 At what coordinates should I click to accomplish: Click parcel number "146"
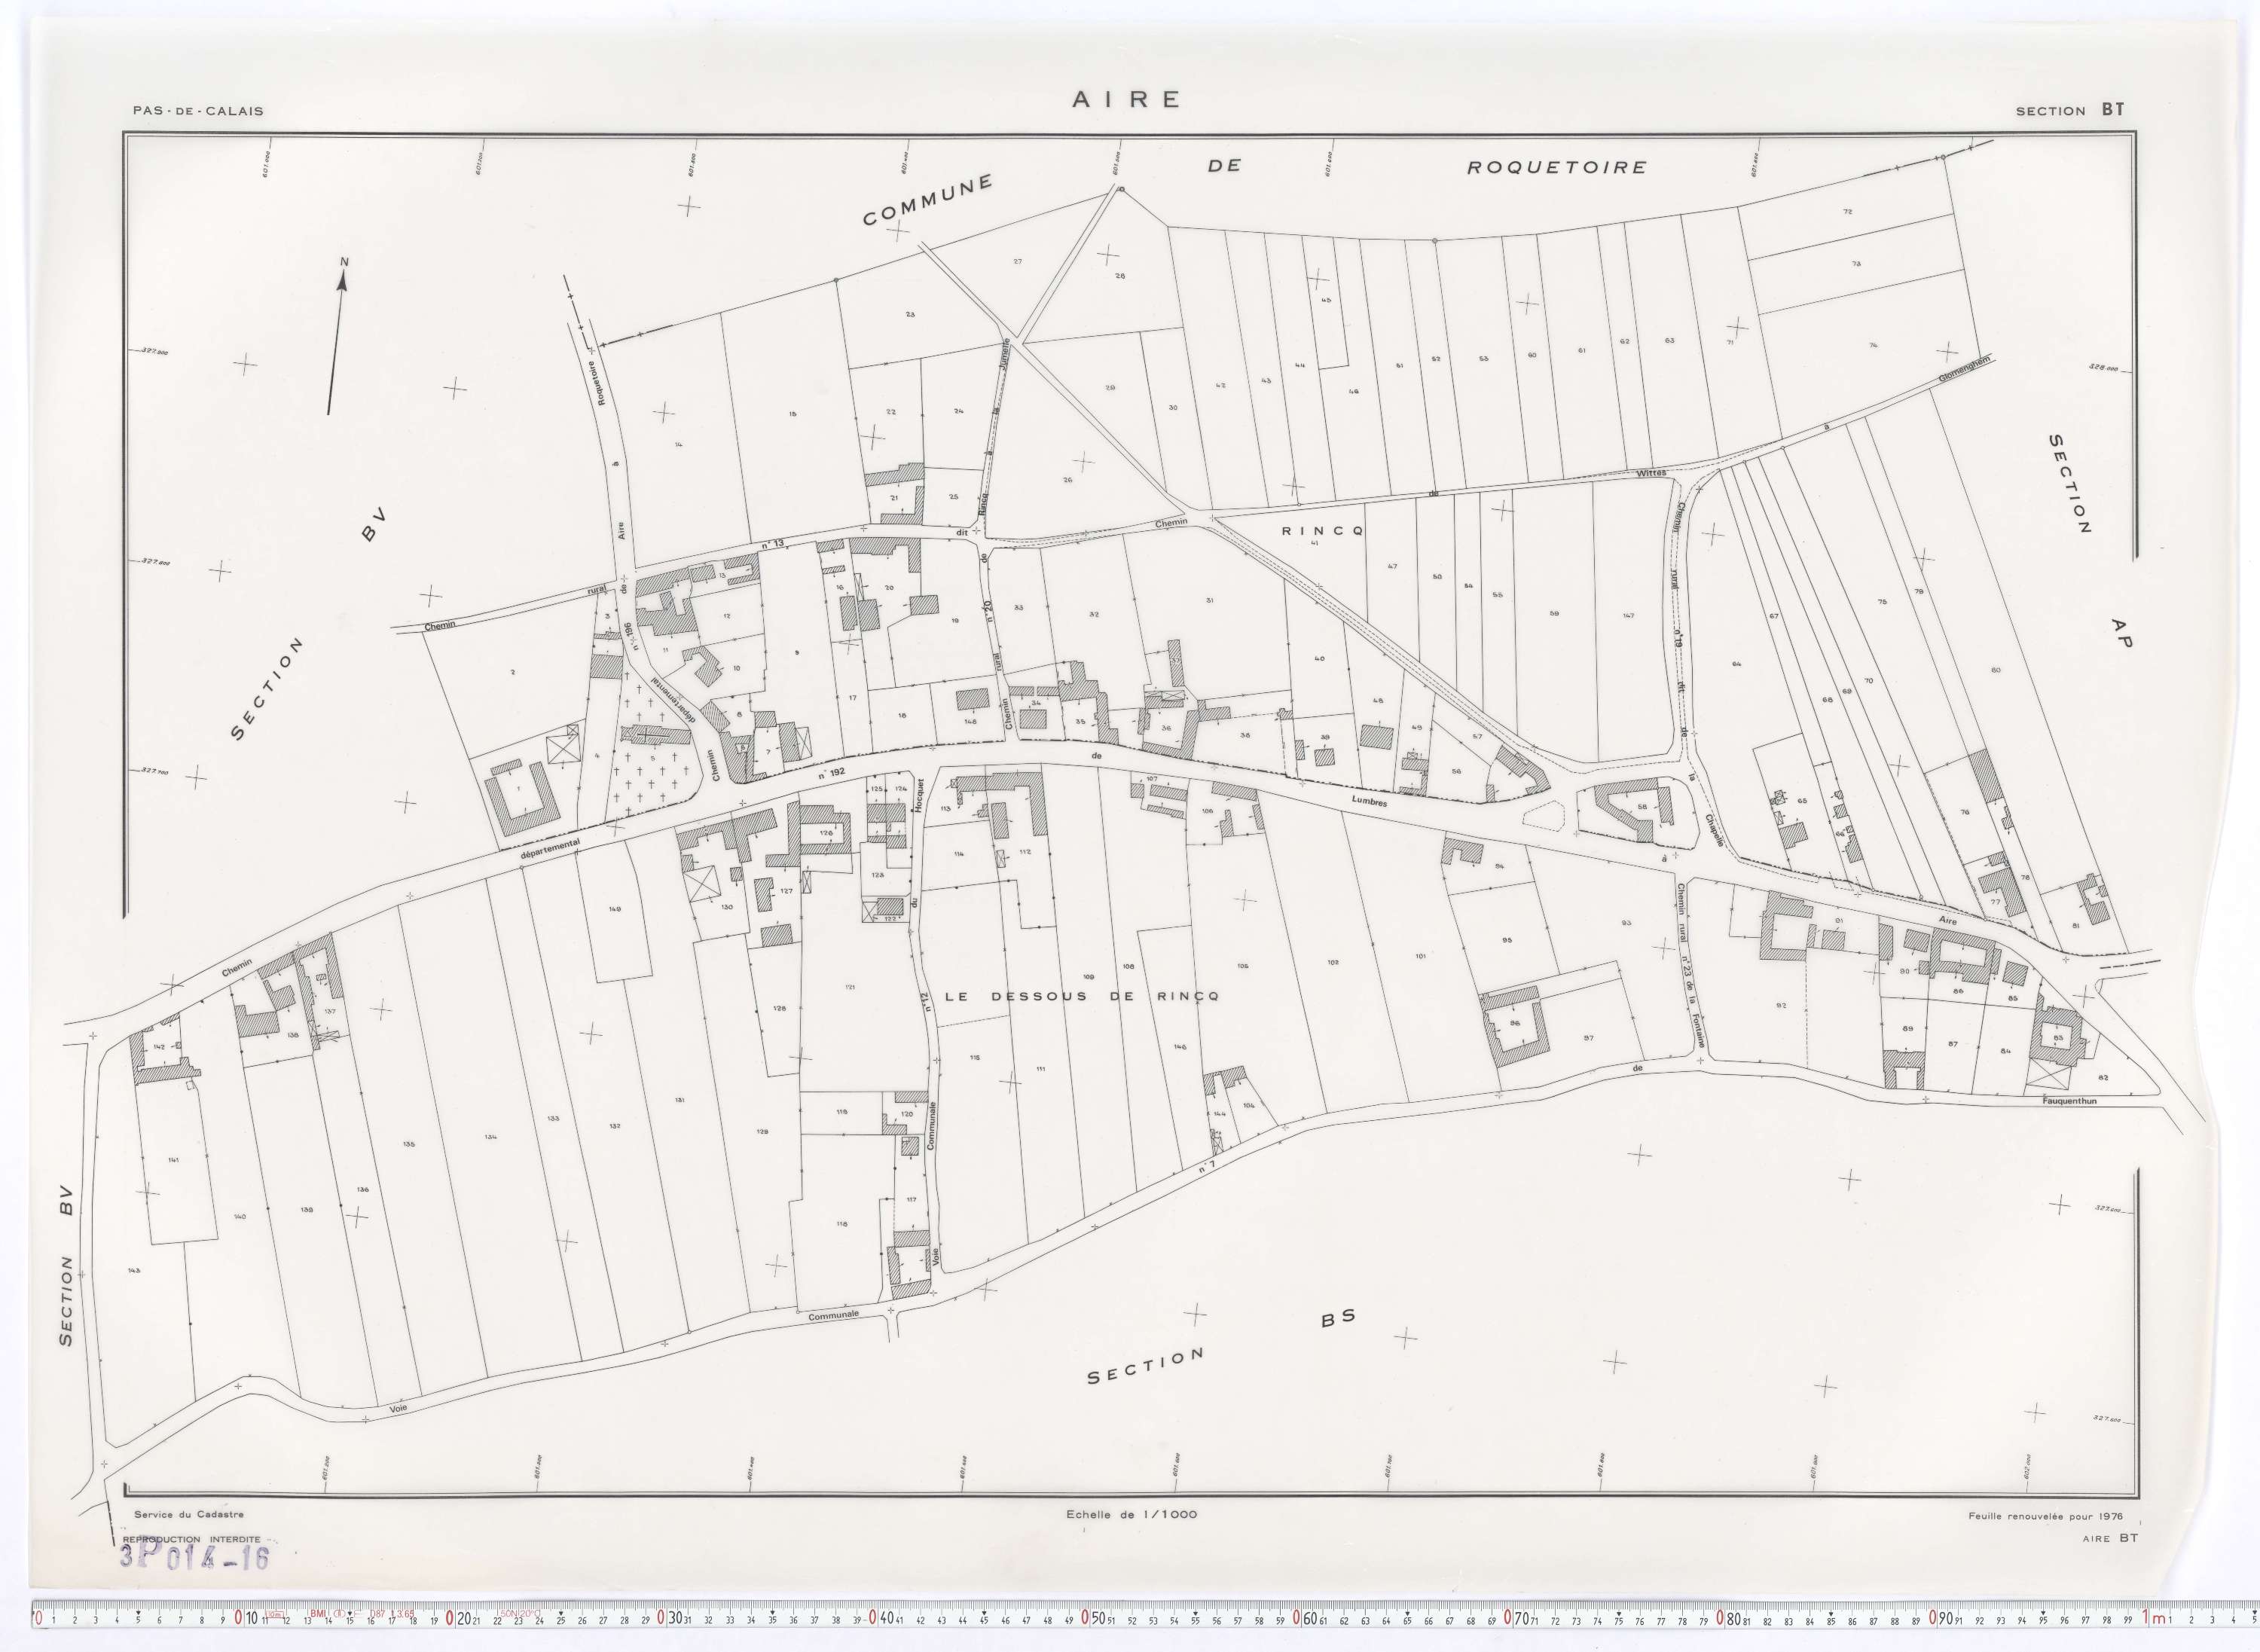tap(1180, 1047)
